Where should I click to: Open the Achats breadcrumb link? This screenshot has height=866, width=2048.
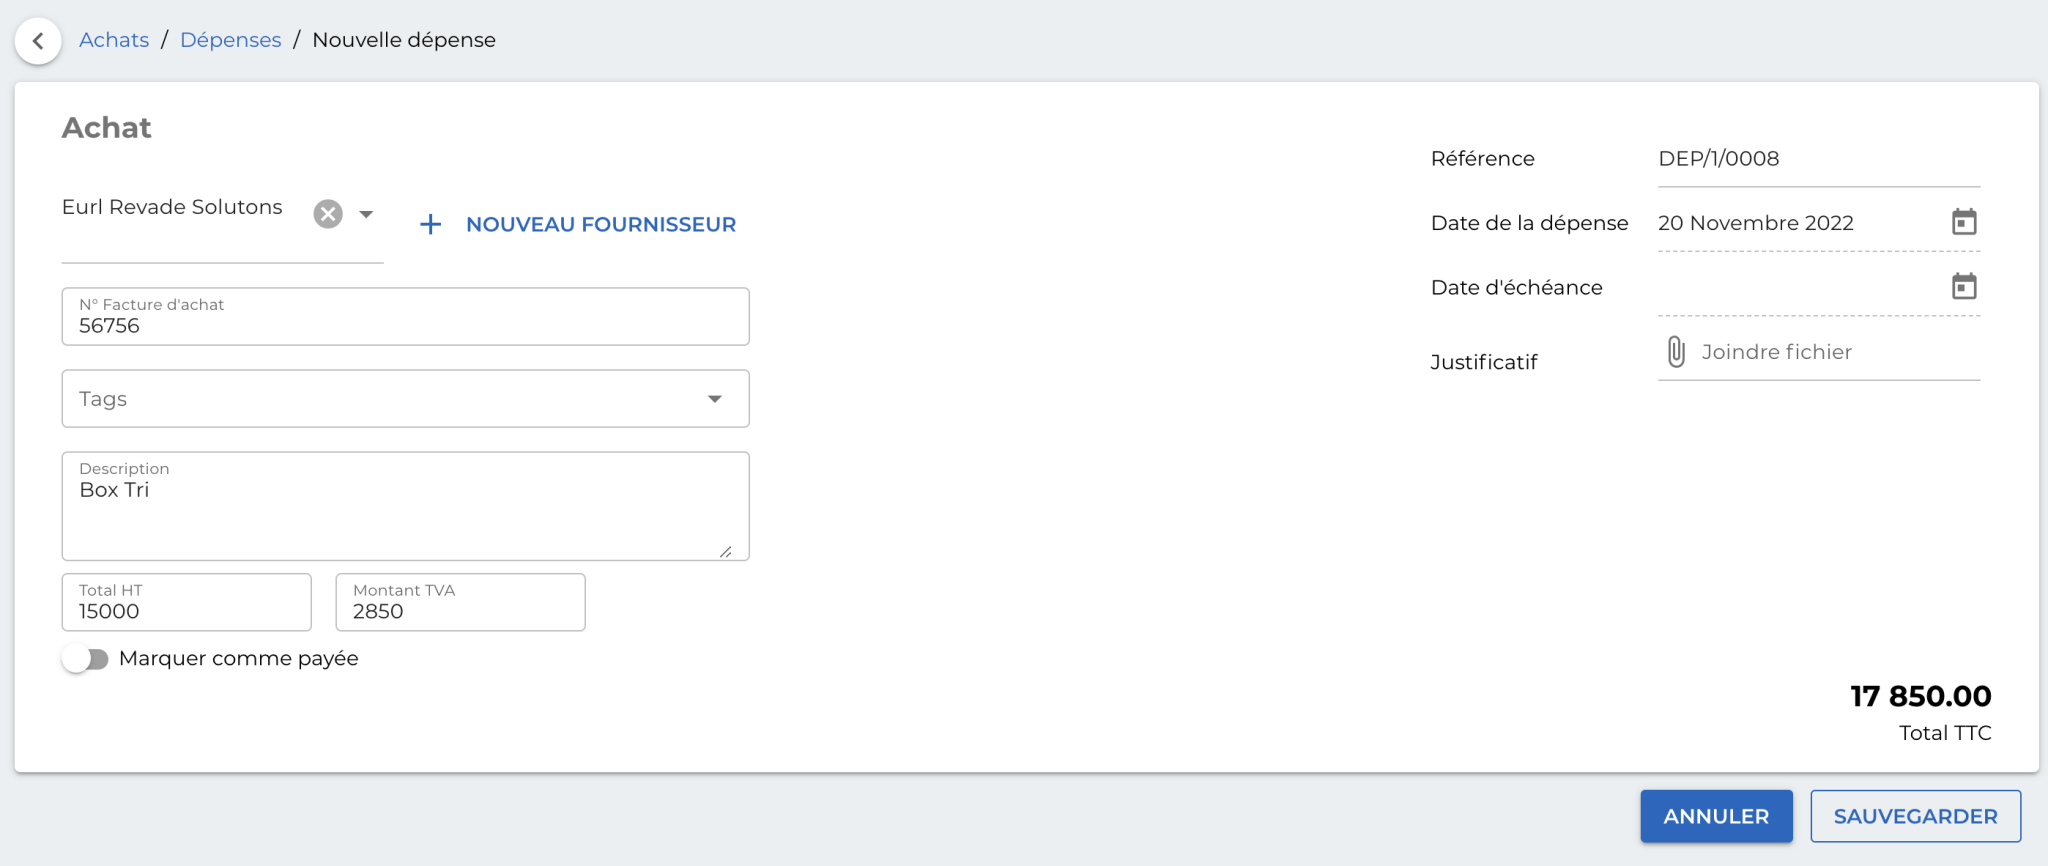point(113,40)
